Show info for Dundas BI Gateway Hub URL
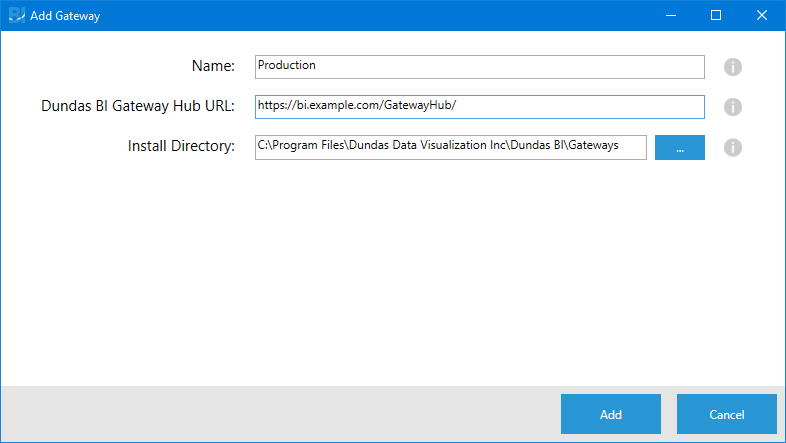Image resolution: width=786 pixels, height=443 pixels. click(733, 107)
